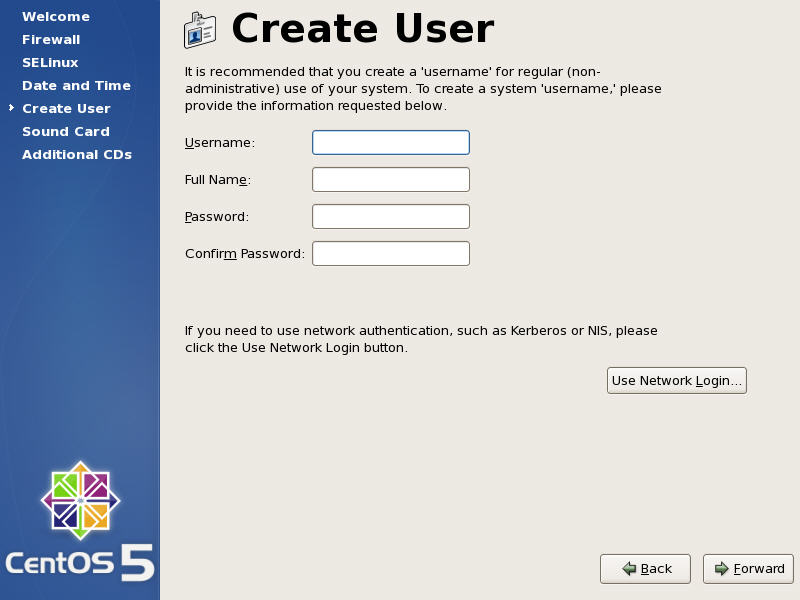Viewport: 800px width, 600px height.
Task: Click the Username label
Action: point(220,142)
